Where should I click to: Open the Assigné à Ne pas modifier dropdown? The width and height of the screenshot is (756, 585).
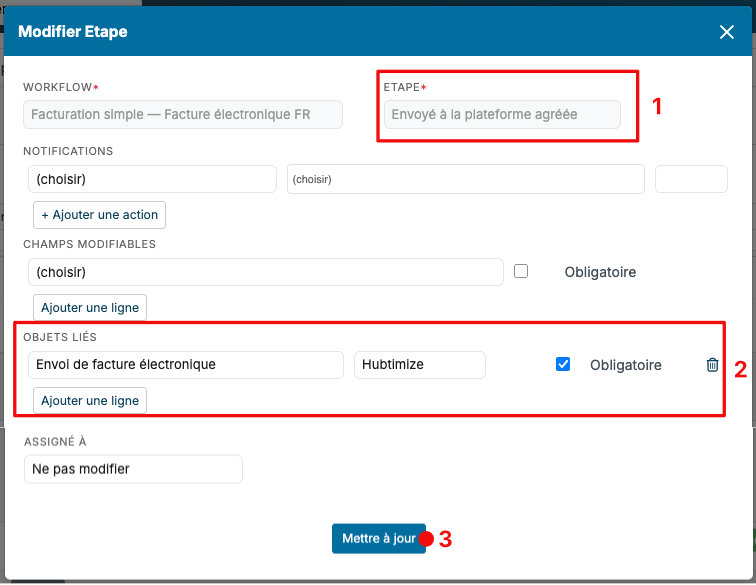point(133,469)
